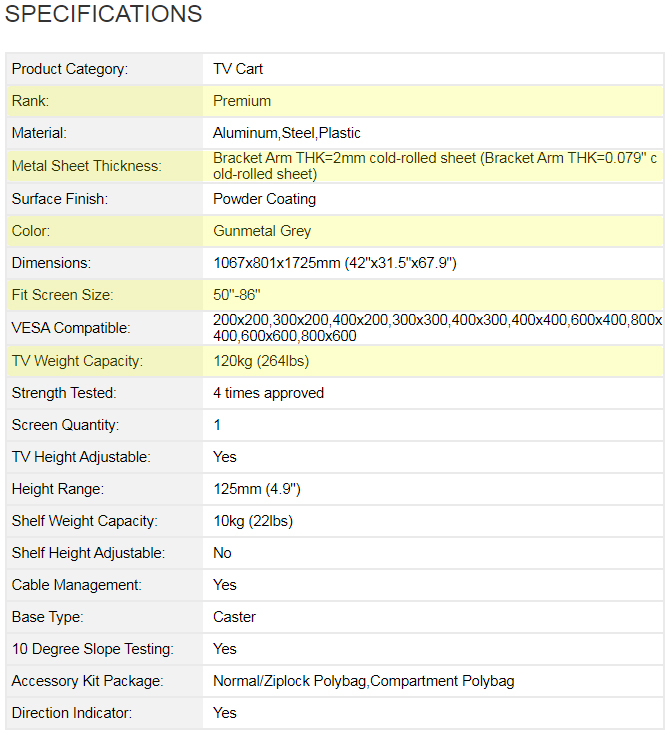Select the Caster base type value
The image size is (669, 735).
234,617
